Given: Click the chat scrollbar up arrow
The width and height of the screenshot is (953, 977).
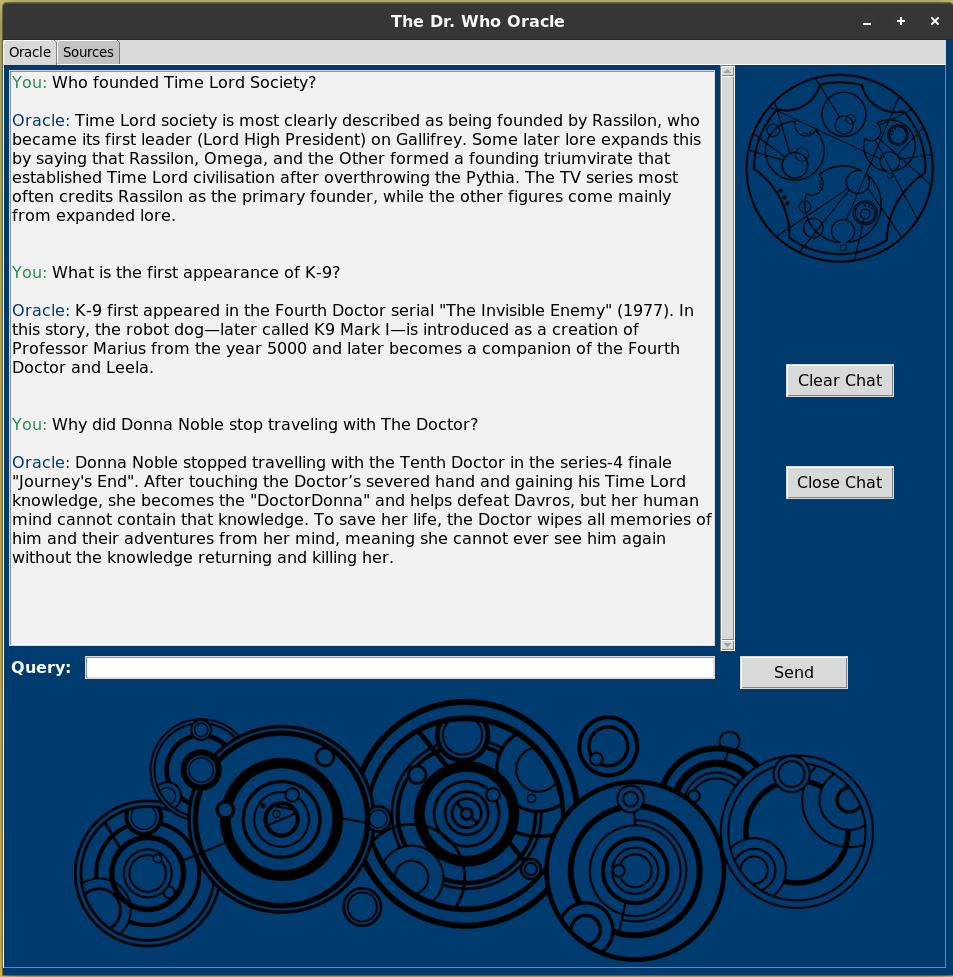Looking at the screenshot, I should pos(727,72).
